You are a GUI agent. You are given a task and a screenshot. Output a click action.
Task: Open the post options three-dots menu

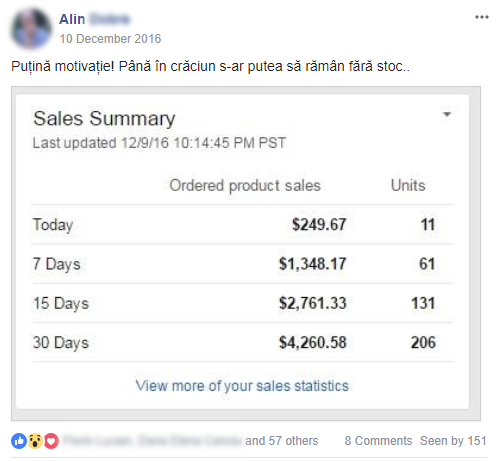482,17
